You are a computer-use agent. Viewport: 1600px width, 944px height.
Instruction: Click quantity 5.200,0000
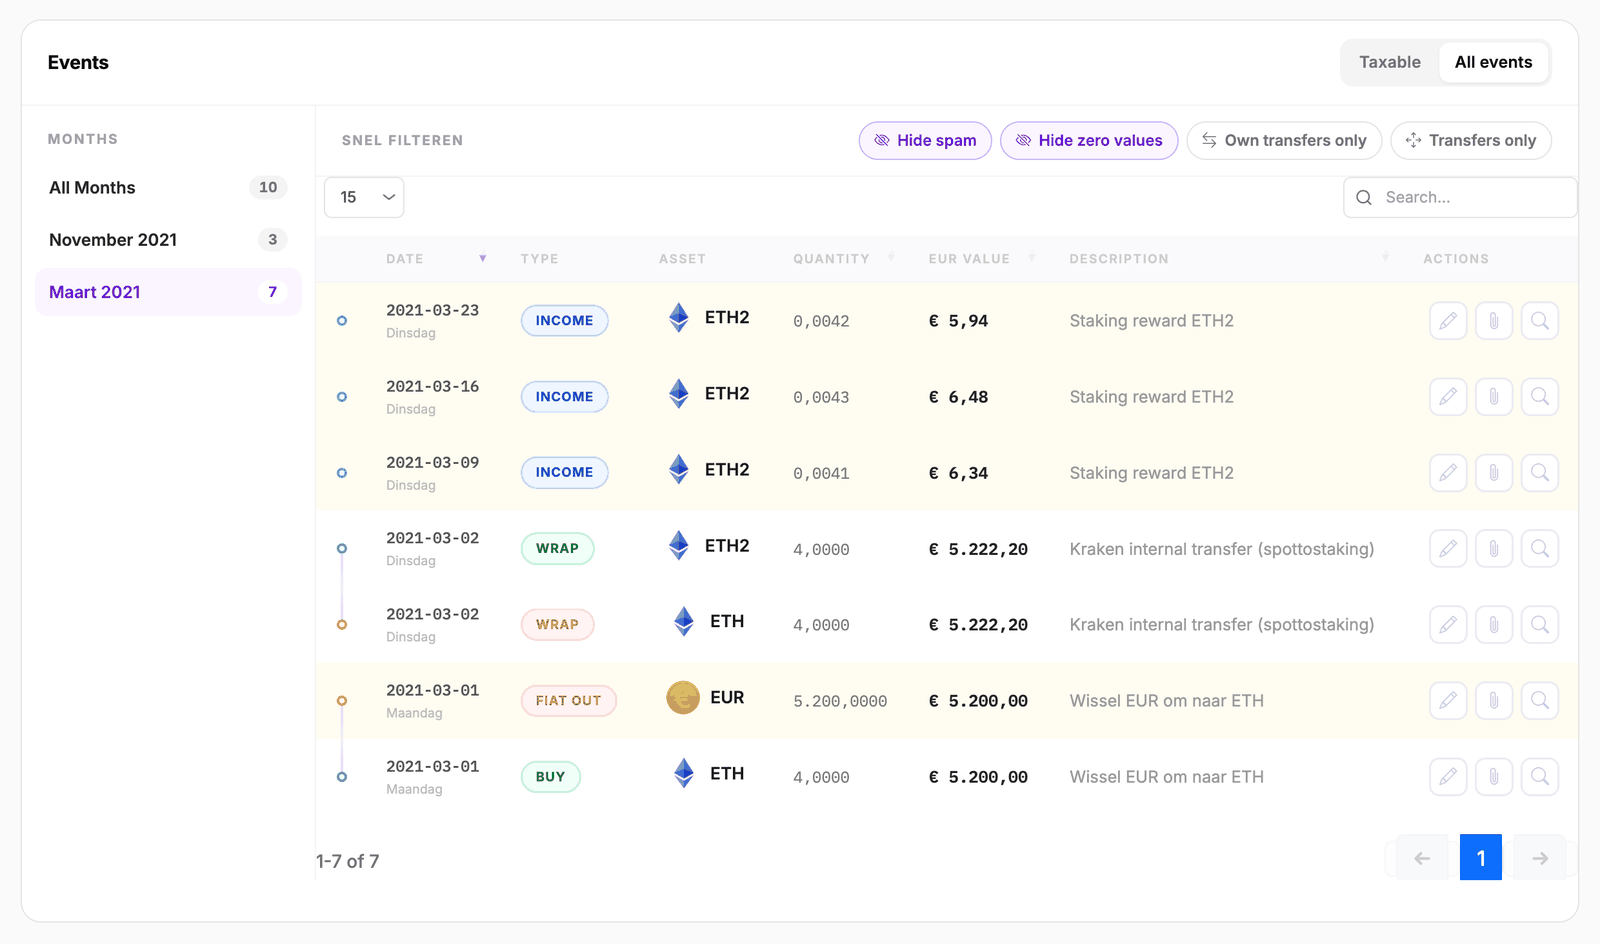pyautogui.click(x=840, y=702)
